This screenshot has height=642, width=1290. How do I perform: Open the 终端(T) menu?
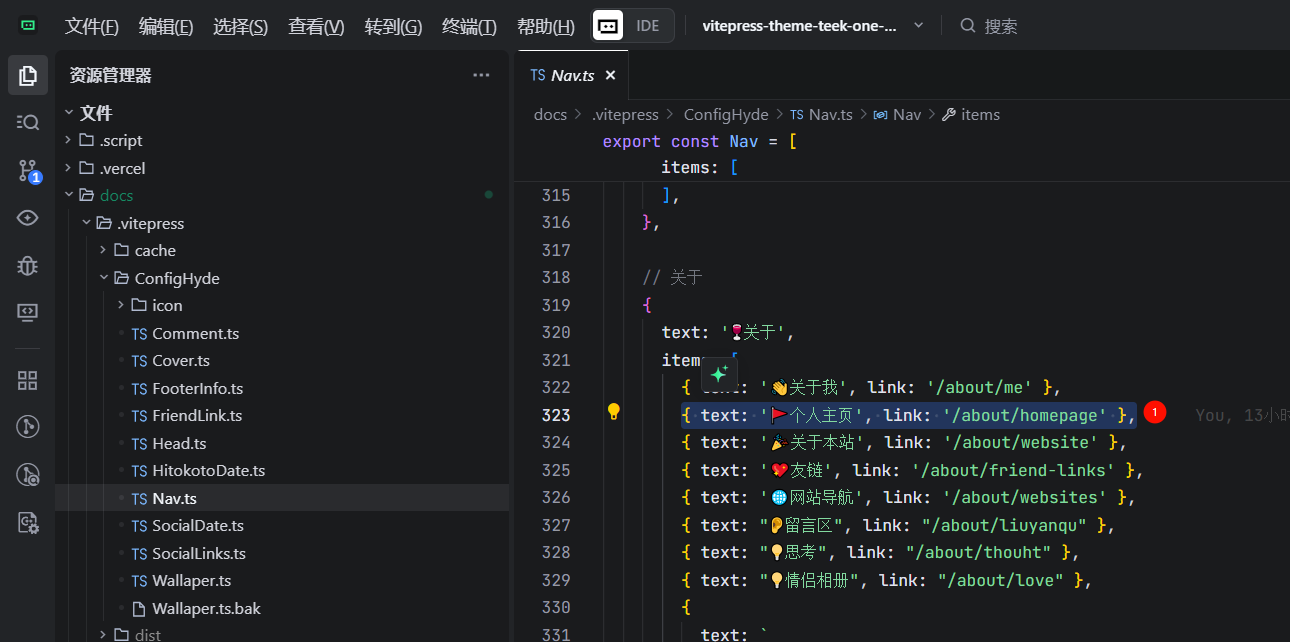pos(469,26)
